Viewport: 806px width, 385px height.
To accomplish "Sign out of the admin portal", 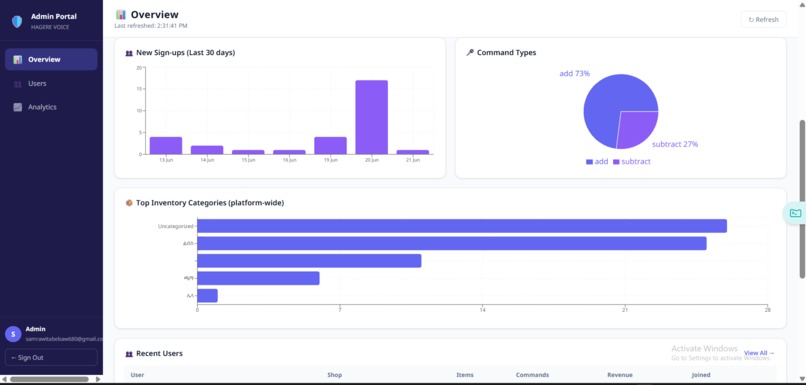I will tap(51, 357).
